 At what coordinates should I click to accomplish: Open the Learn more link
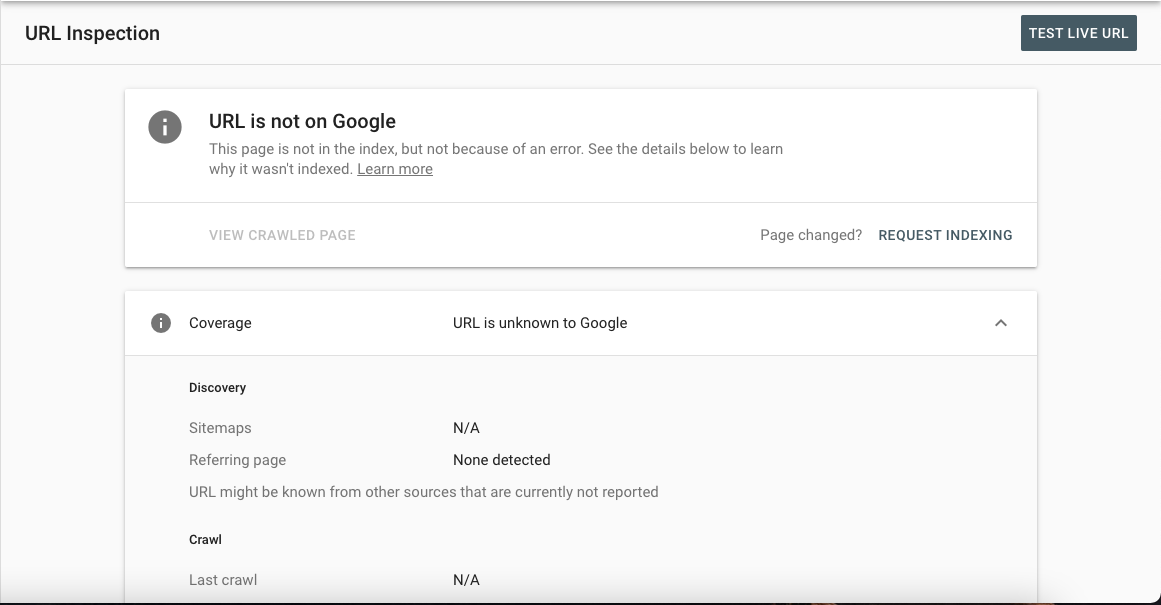[395, 169]
